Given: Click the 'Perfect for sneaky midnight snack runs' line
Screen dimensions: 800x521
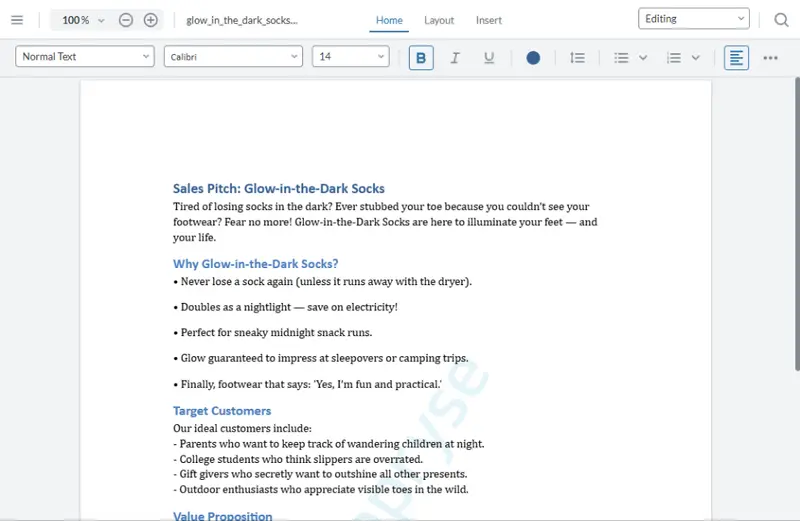Looking at the screenshot, I should click(272, 332).
